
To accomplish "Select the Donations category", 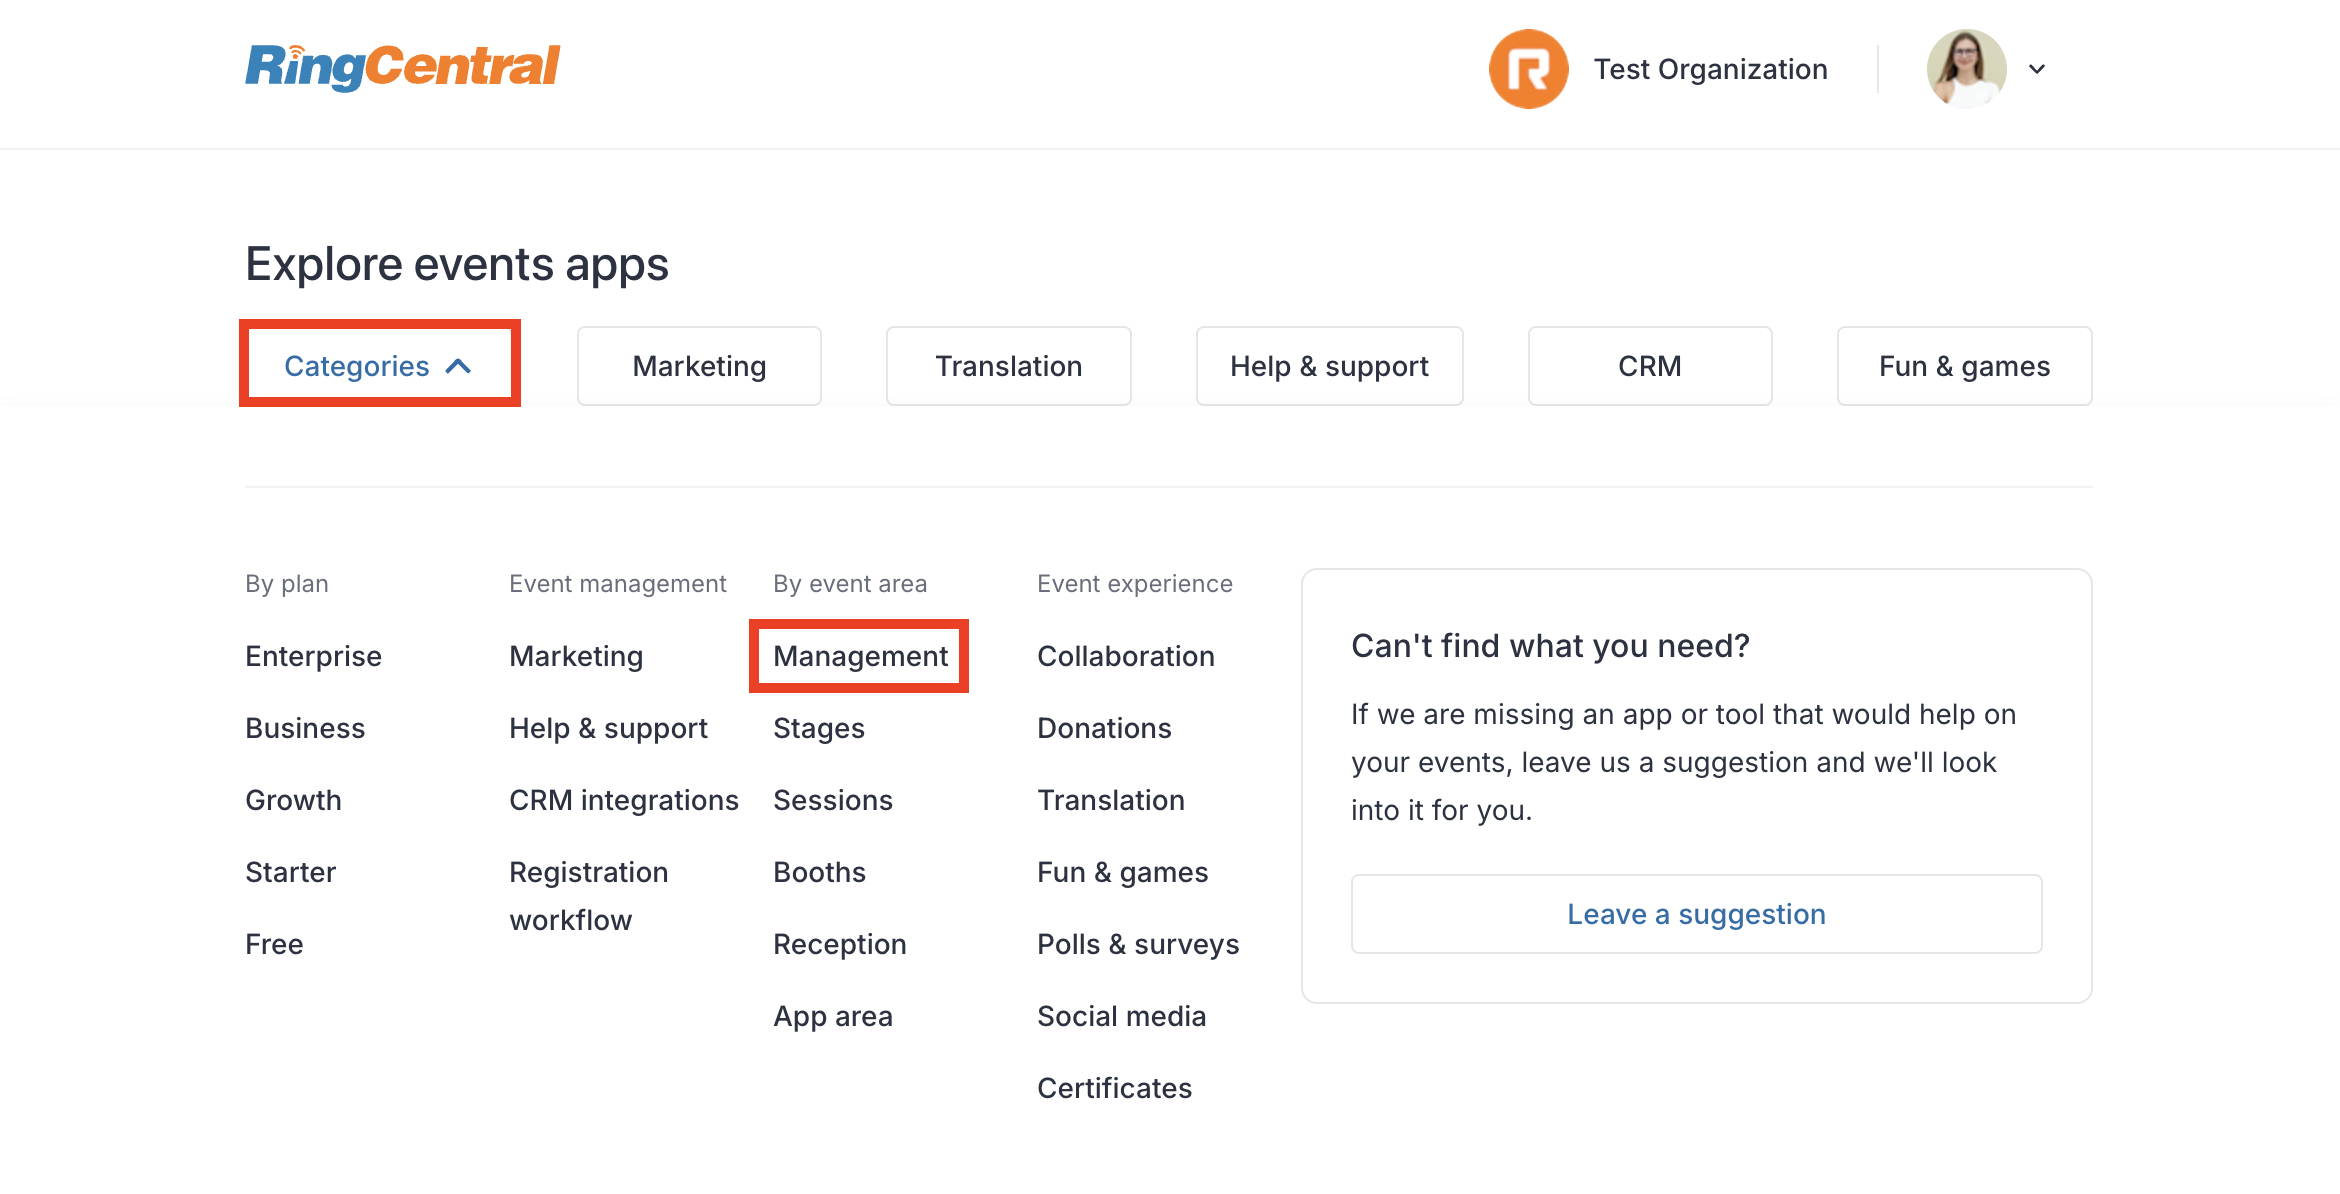I will tap(1104, 728).
